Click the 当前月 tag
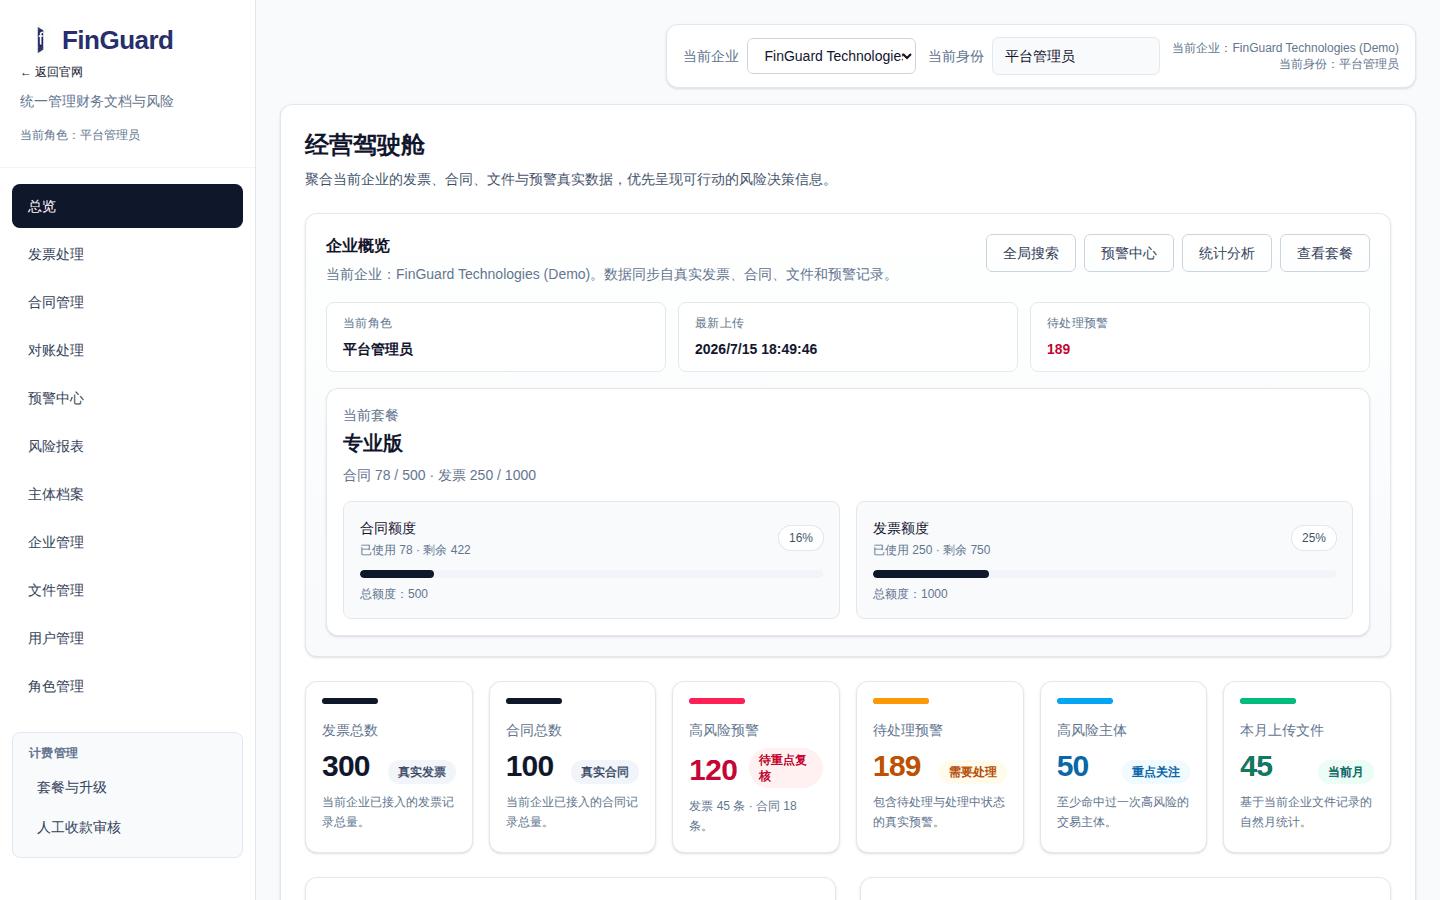The image size is (1440, 900). pyautogui.click(x=1346, y=772)
